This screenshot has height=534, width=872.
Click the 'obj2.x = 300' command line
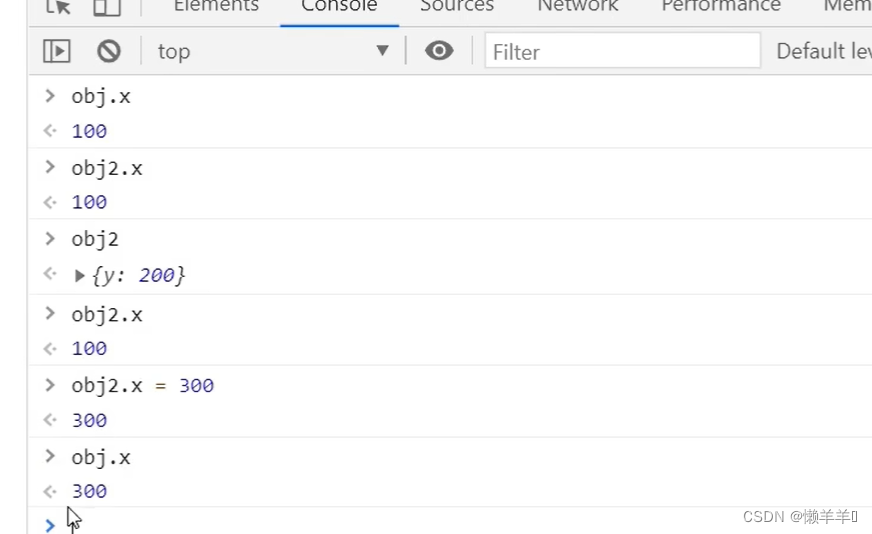142,386
